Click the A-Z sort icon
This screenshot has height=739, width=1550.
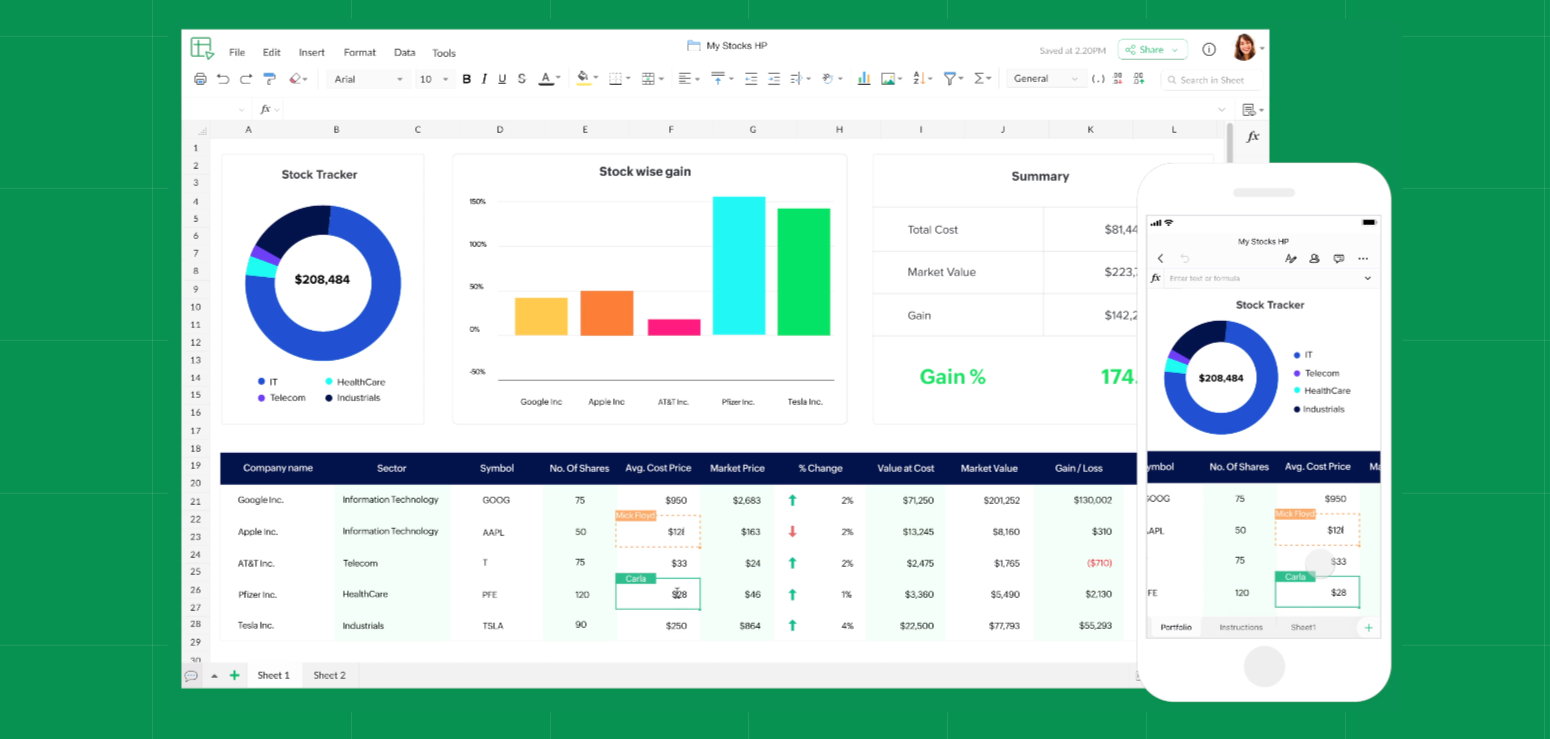(919, 79)
